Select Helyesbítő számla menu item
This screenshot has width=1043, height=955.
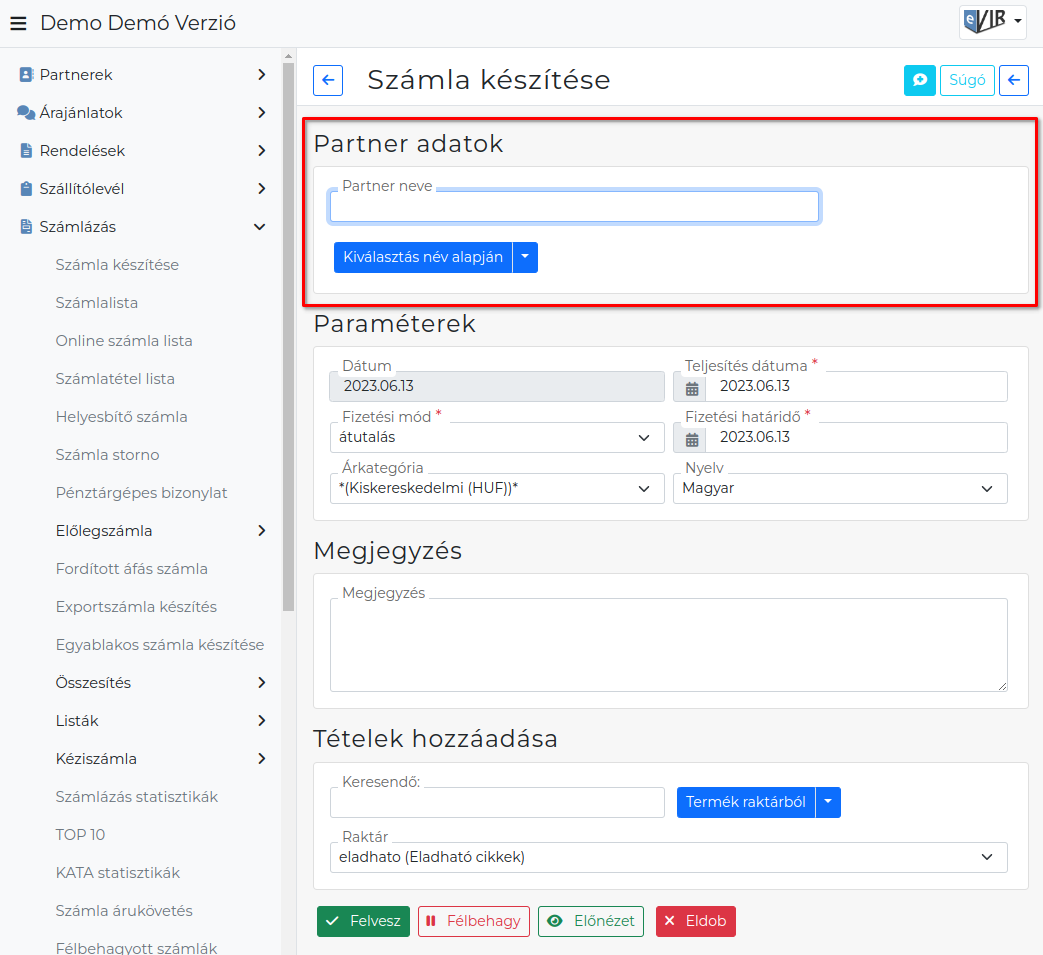pyautogui.click(x=121, y=417)
